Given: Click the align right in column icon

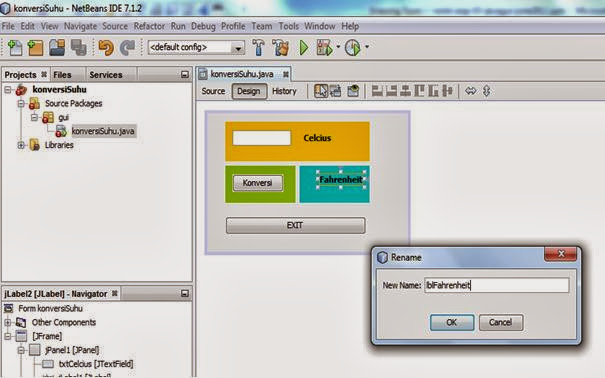Looking at the screenshot, I should pos(391,91).
